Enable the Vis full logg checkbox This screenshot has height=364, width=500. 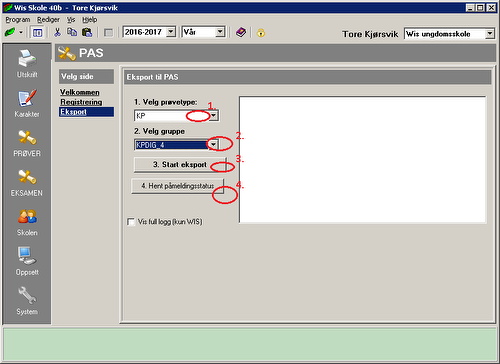[131, 222]
